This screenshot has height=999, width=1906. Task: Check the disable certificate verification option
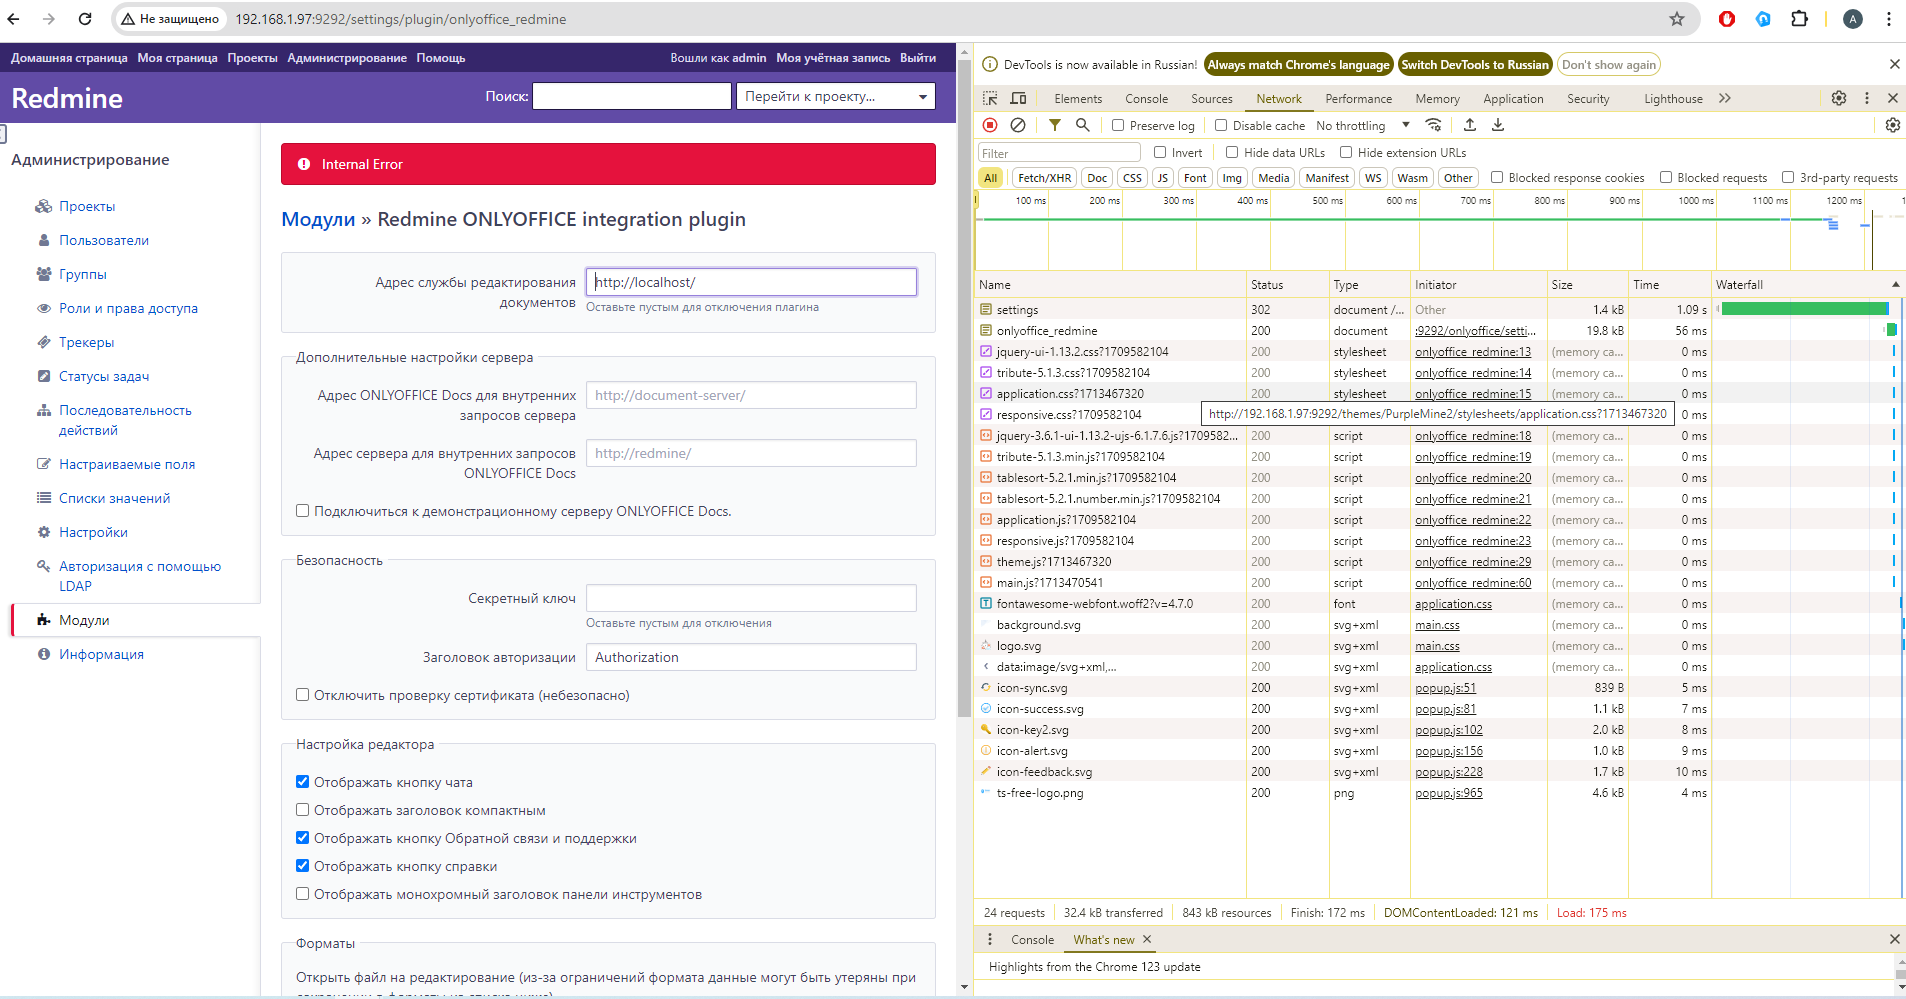[x=302, y=695]
